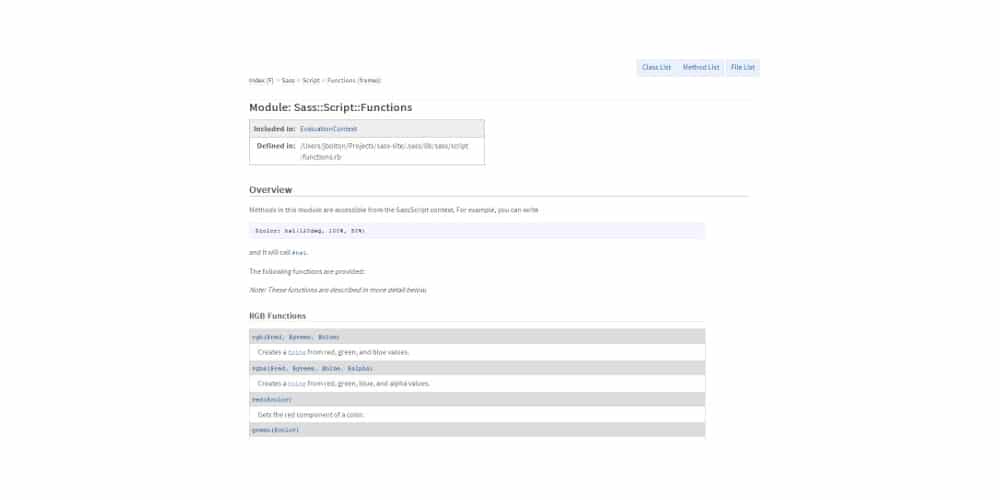Select the 'Defined in:' label
1000x500 pixels.
tap(276, 146)
